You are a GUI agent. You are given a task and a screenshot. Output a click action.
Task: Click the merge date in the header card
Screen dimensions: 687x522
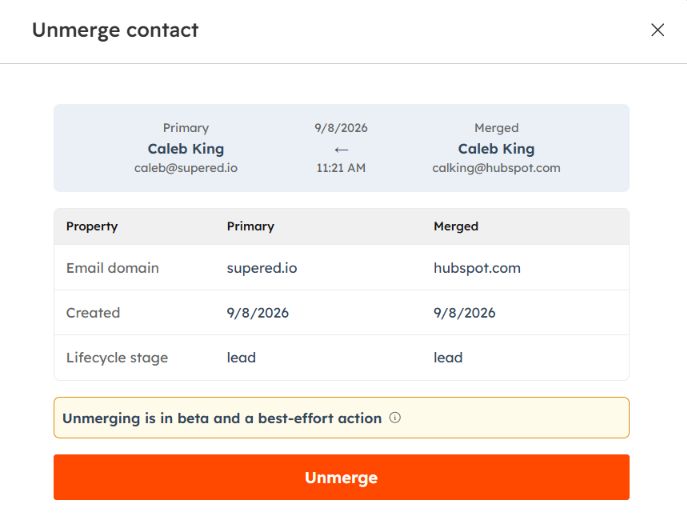tap(341, 128)
